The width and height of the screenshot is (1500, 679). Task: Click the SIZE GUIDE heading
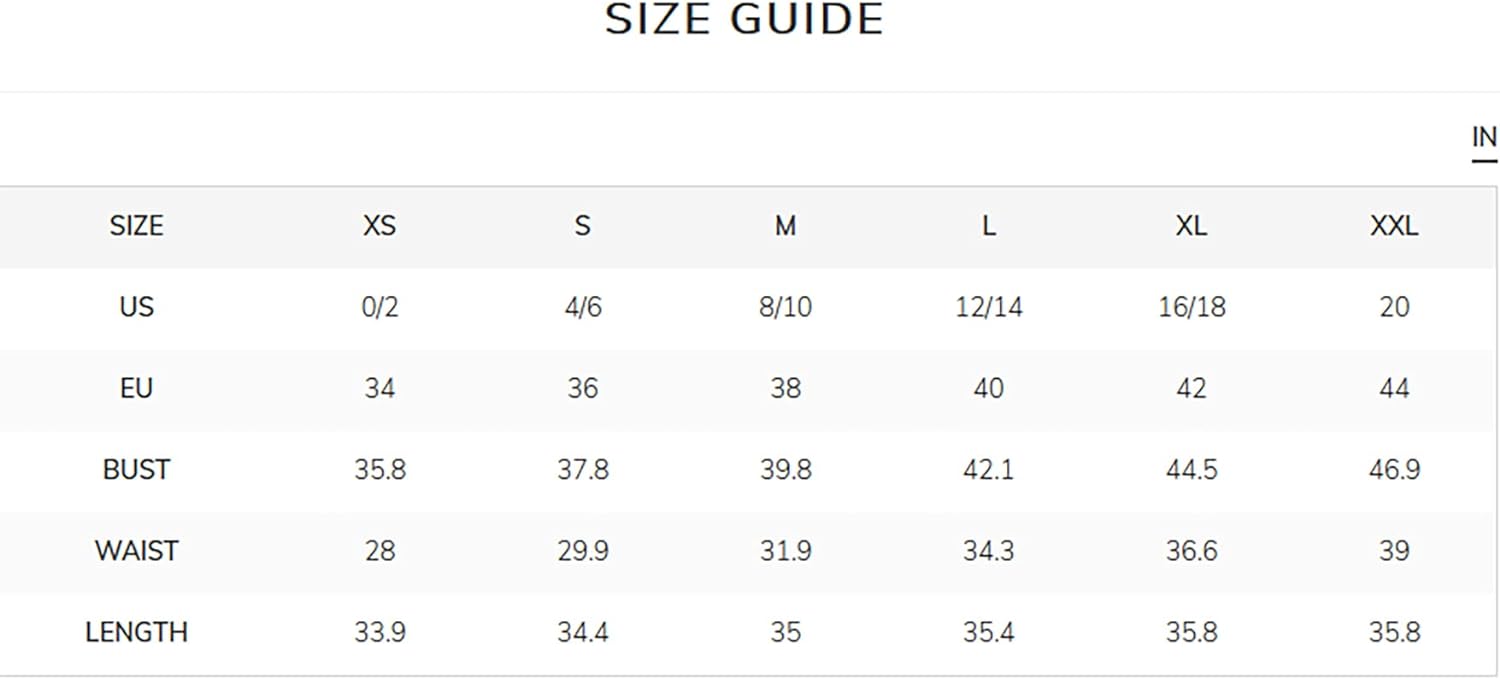(745, 20)
